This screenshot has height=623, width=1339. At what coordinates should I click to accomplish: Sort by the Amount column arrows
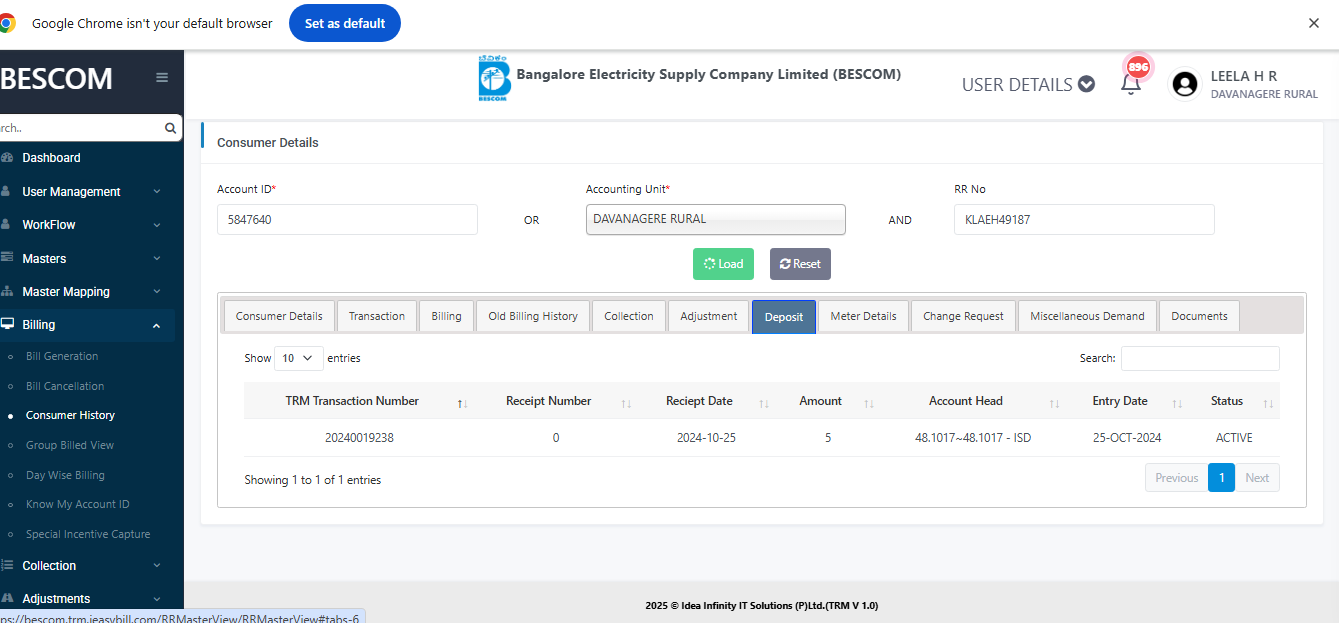pos(869,403)
